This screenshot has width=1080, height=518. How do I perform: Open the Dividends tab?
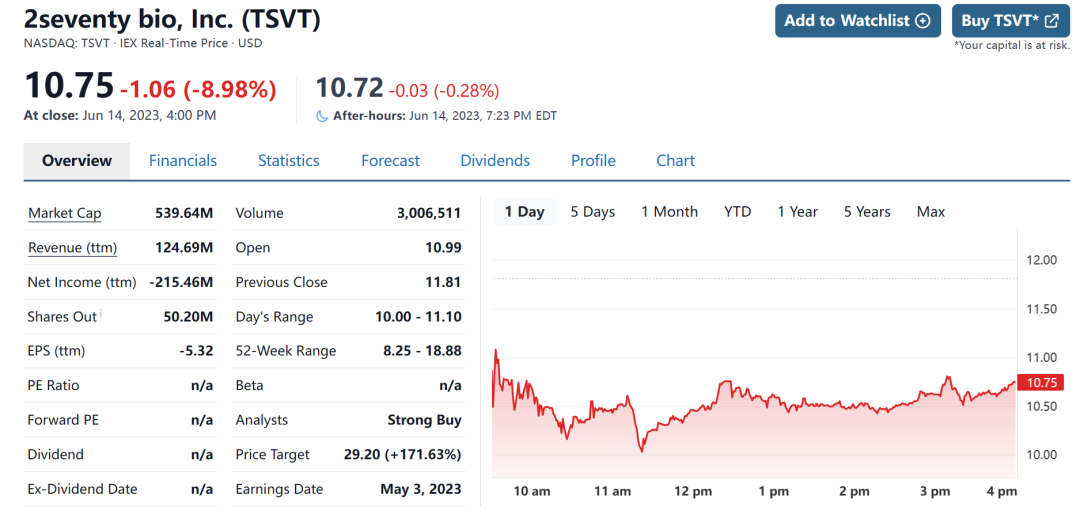pyautogui.click(x=495, y=161)
